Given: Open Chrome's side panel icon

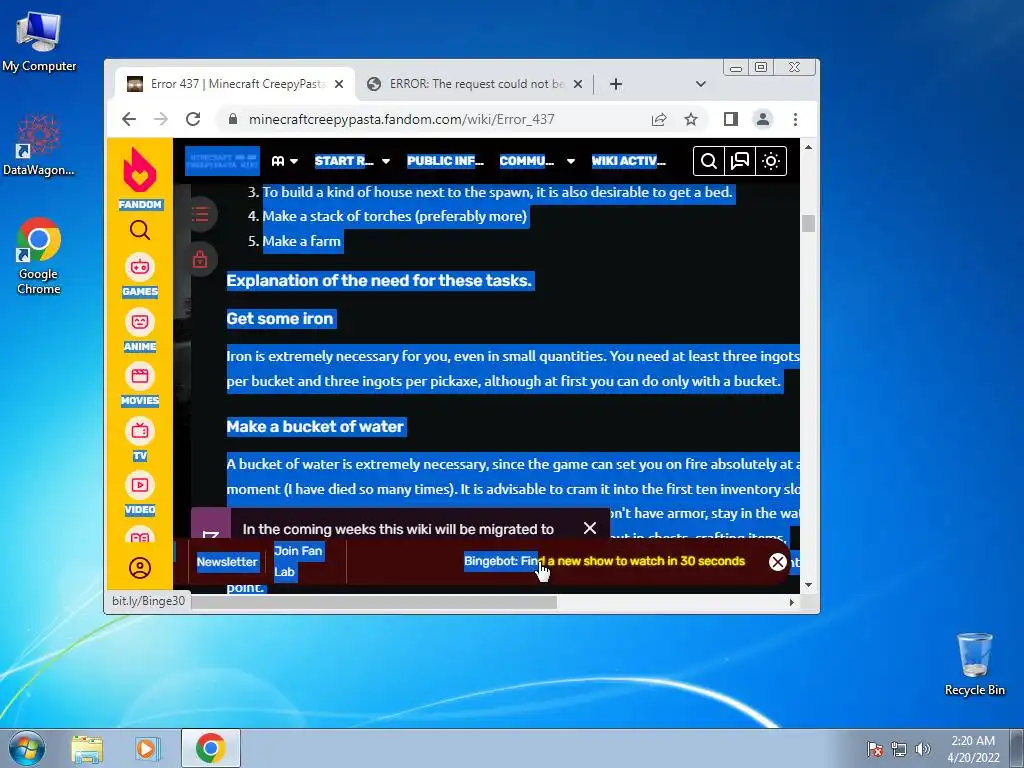Looking at the screenshot, I should pos(731,119).
